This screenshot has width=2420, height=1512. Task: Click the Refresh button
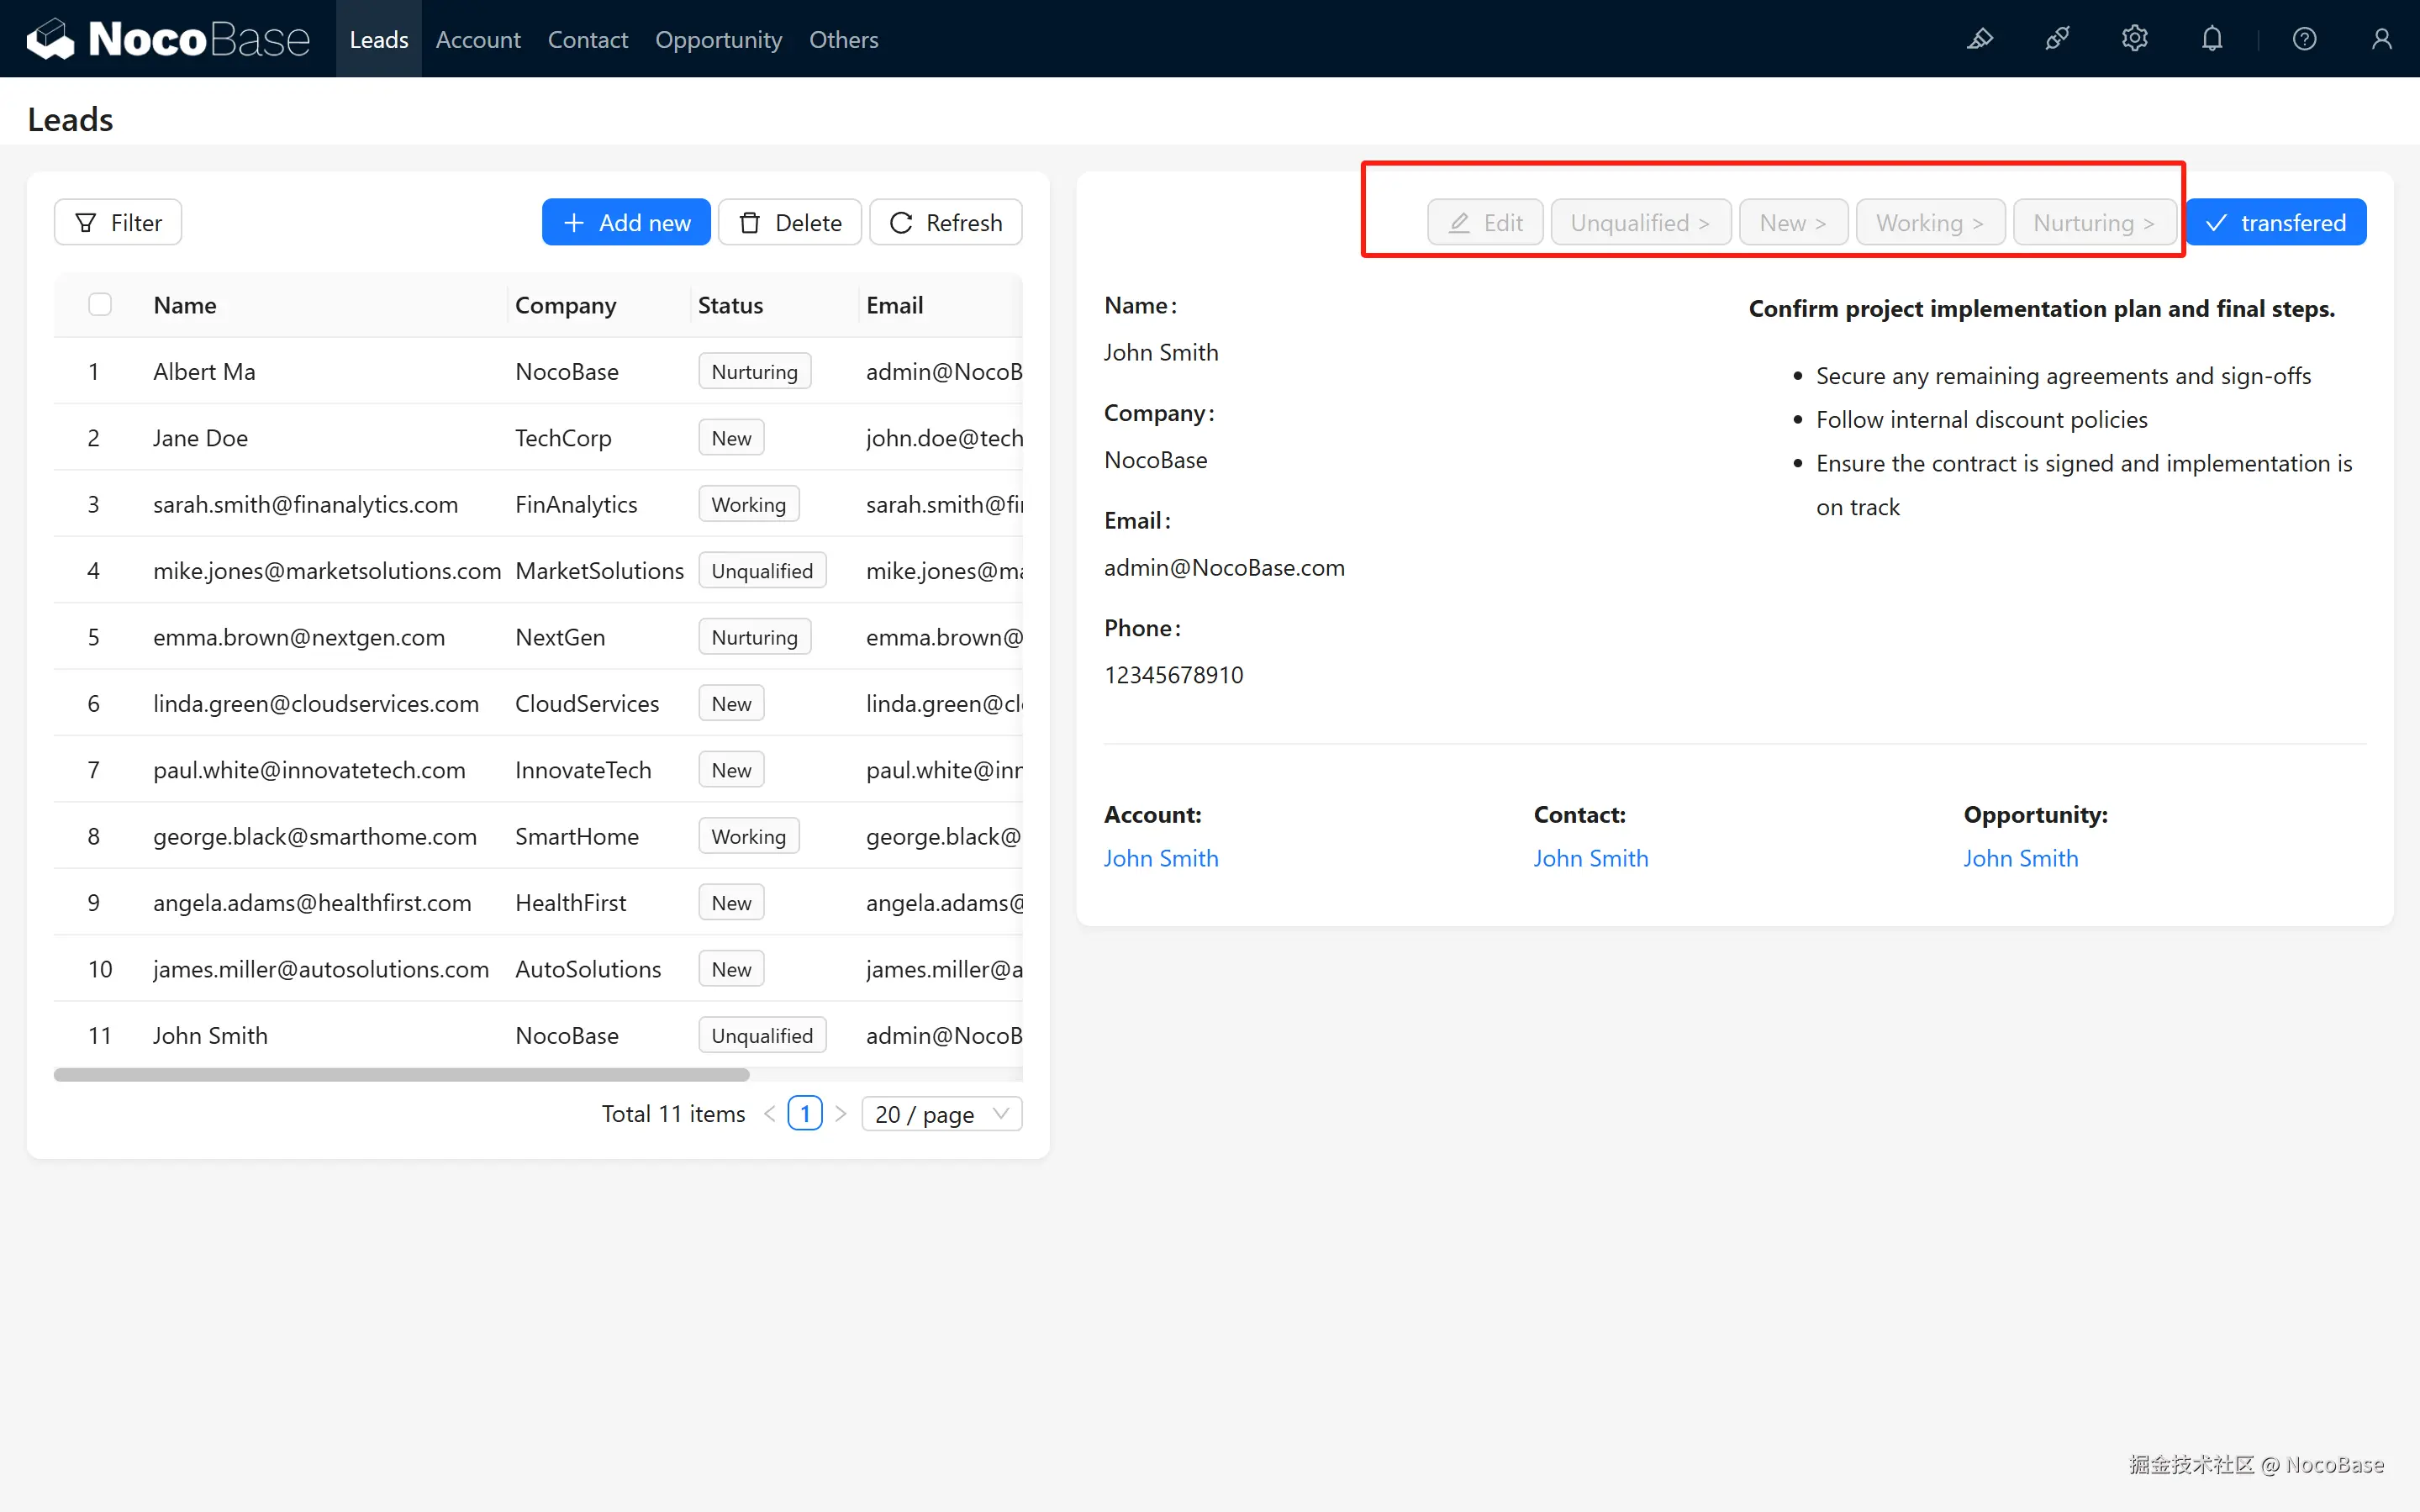(x=945, y=222)
